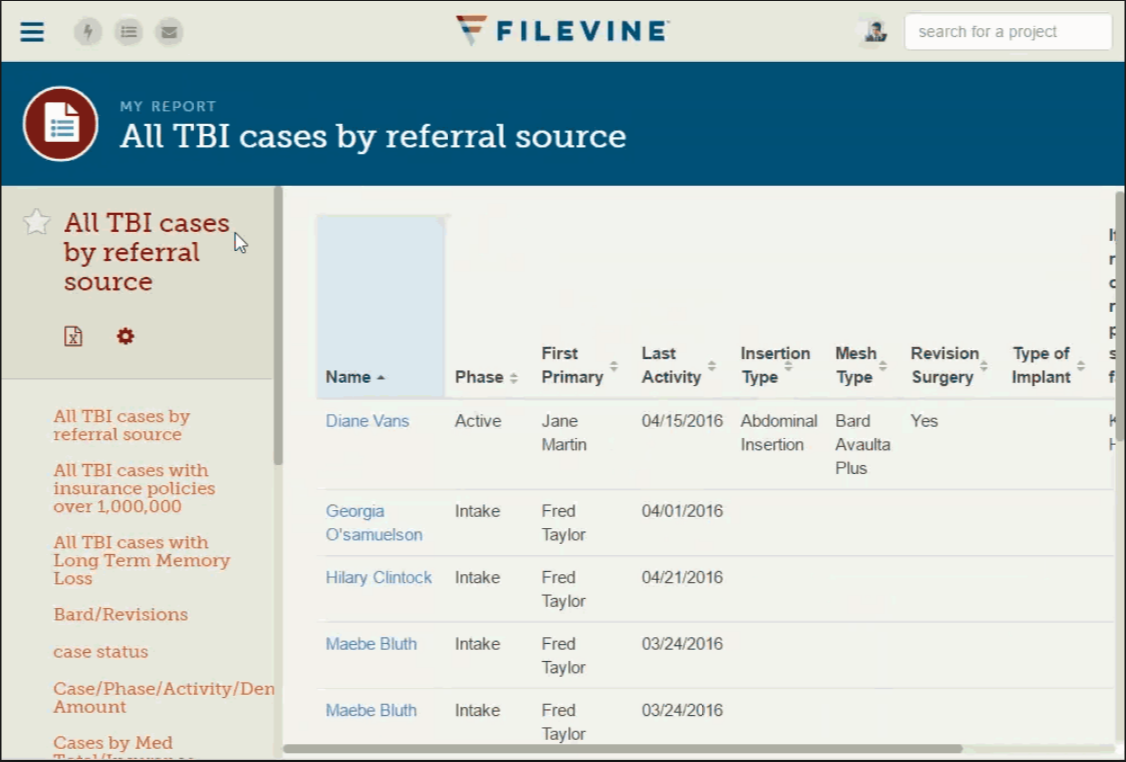Click the sidebar report title heading

click(146, 252)
